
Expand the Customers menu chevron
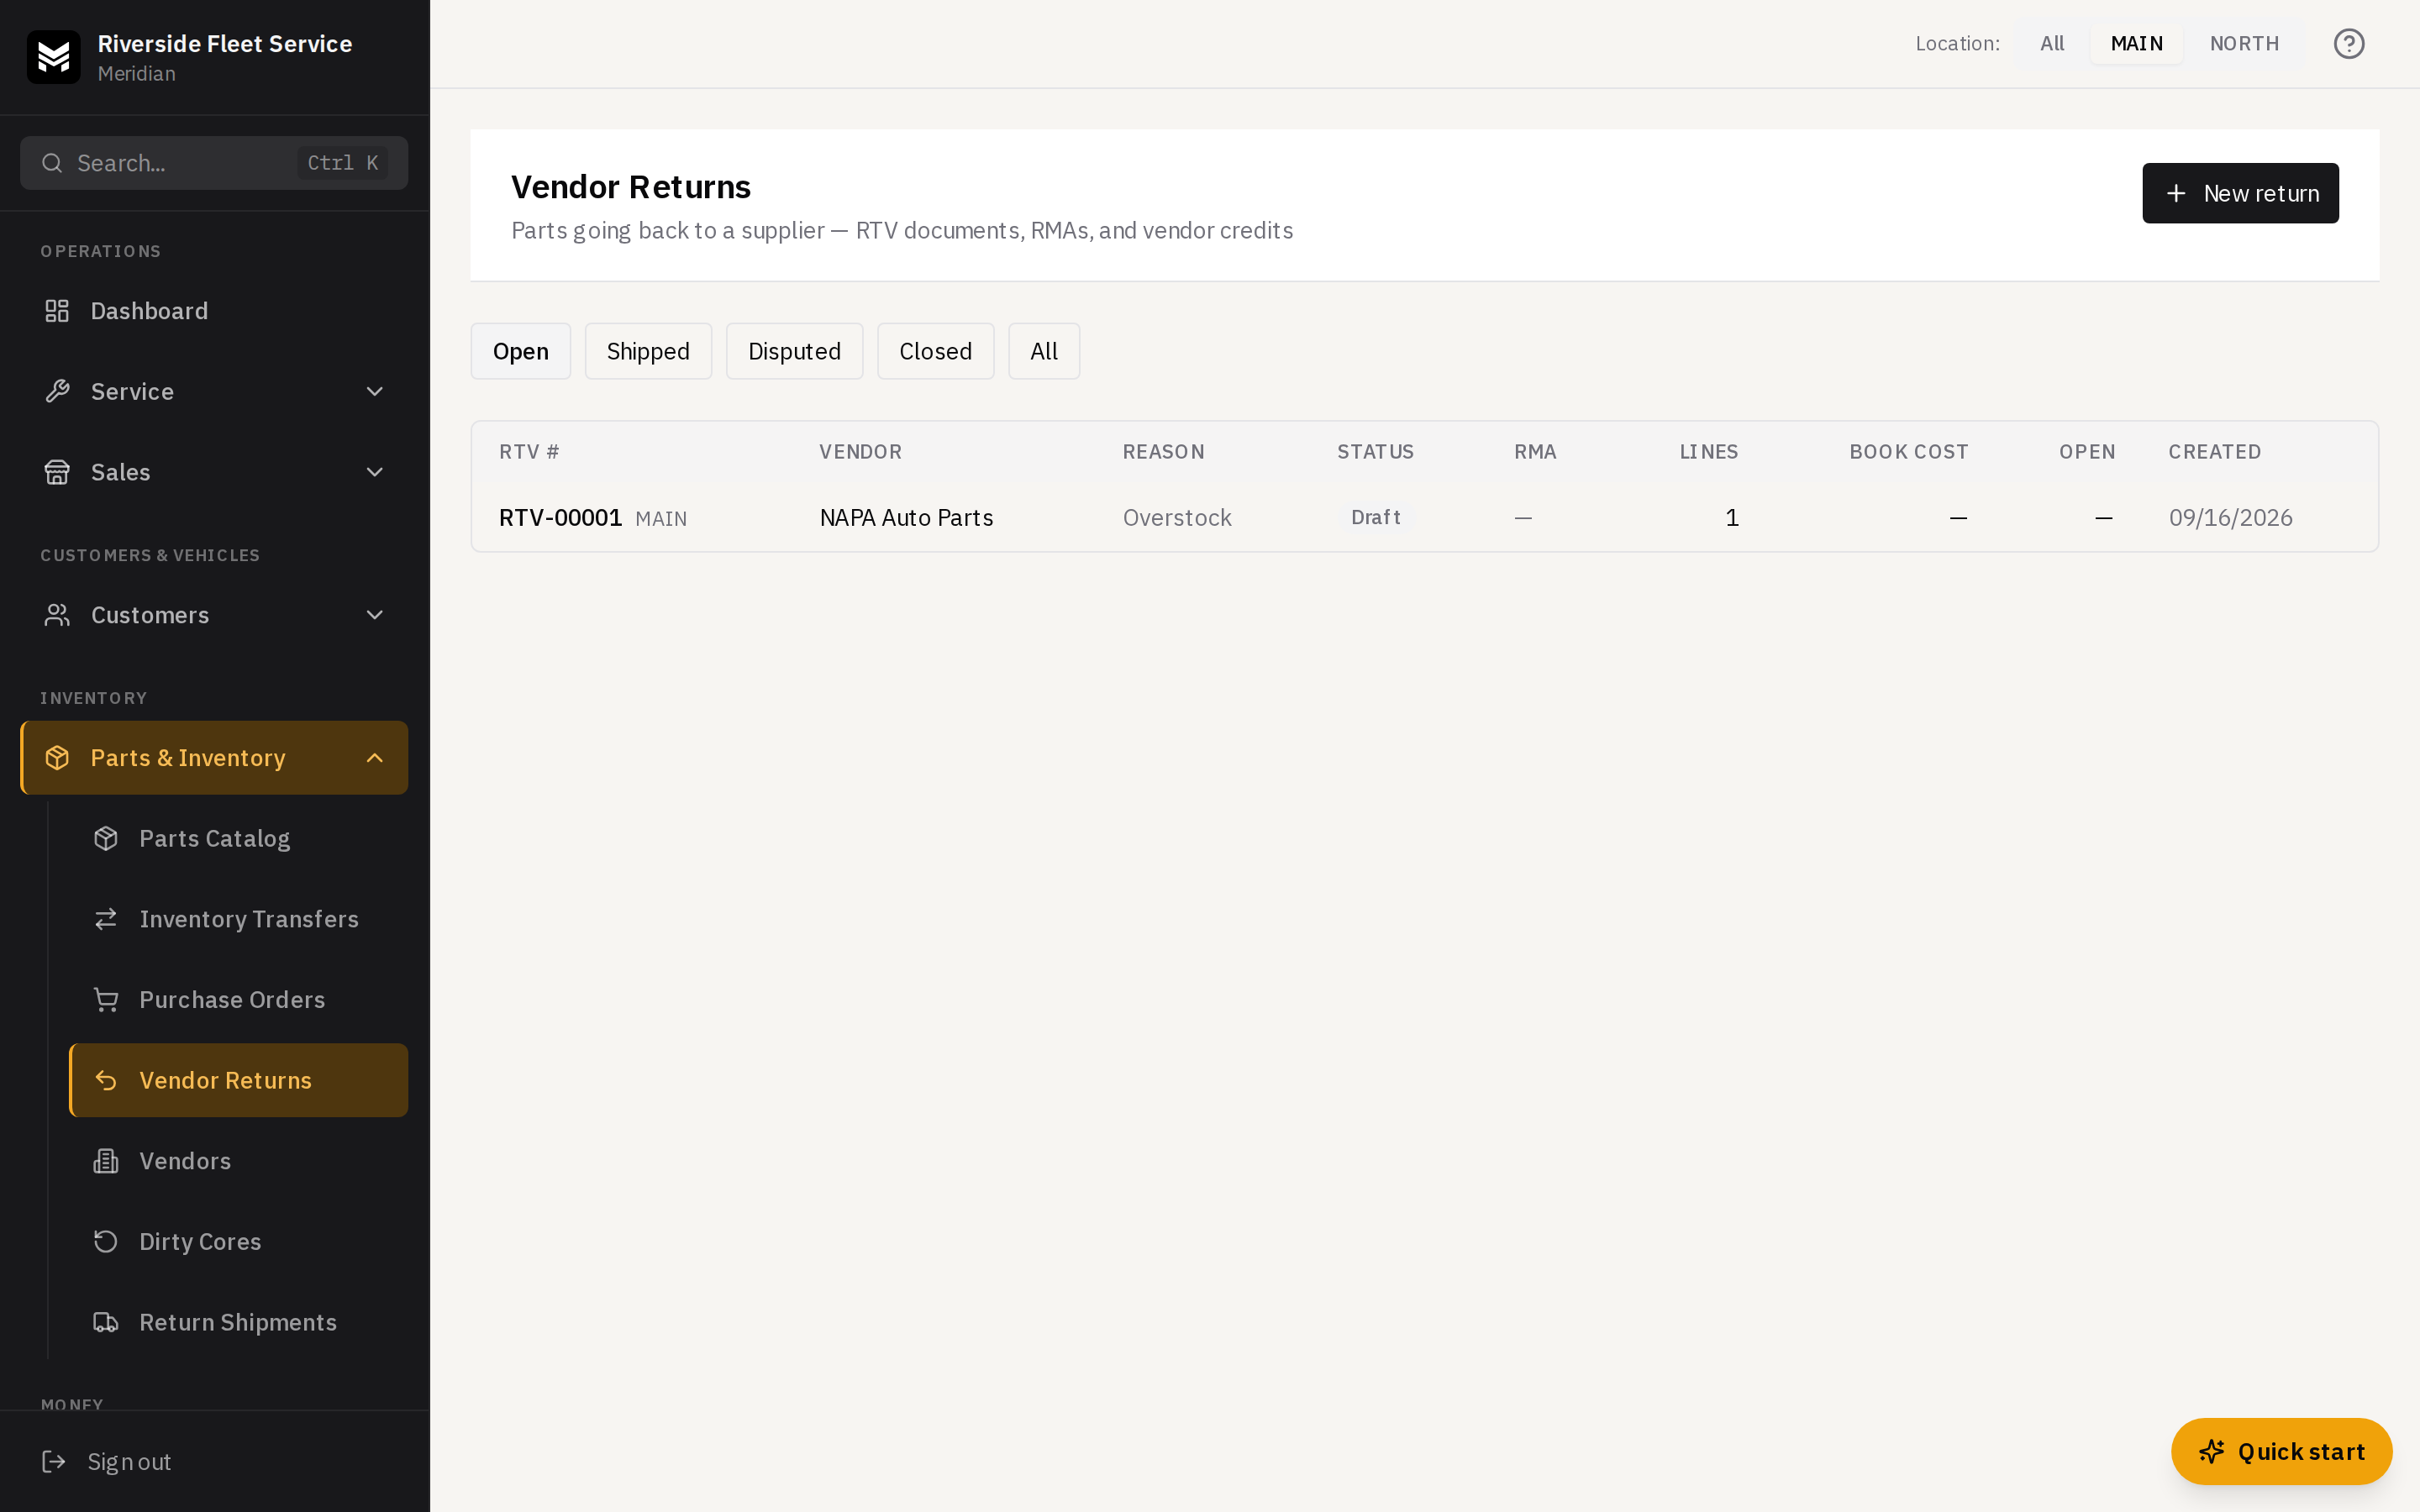375,615
